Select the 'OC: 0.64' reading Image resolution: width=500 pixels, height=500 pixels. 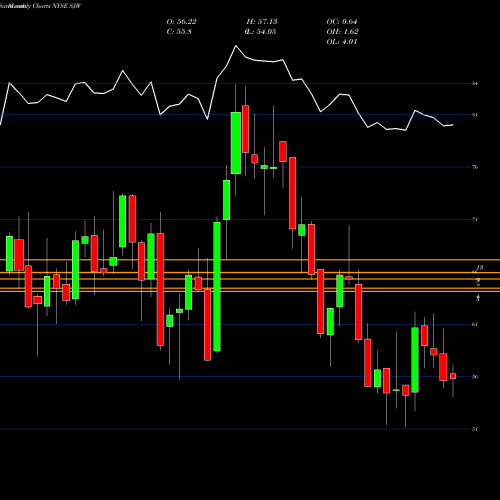[342, 22]
